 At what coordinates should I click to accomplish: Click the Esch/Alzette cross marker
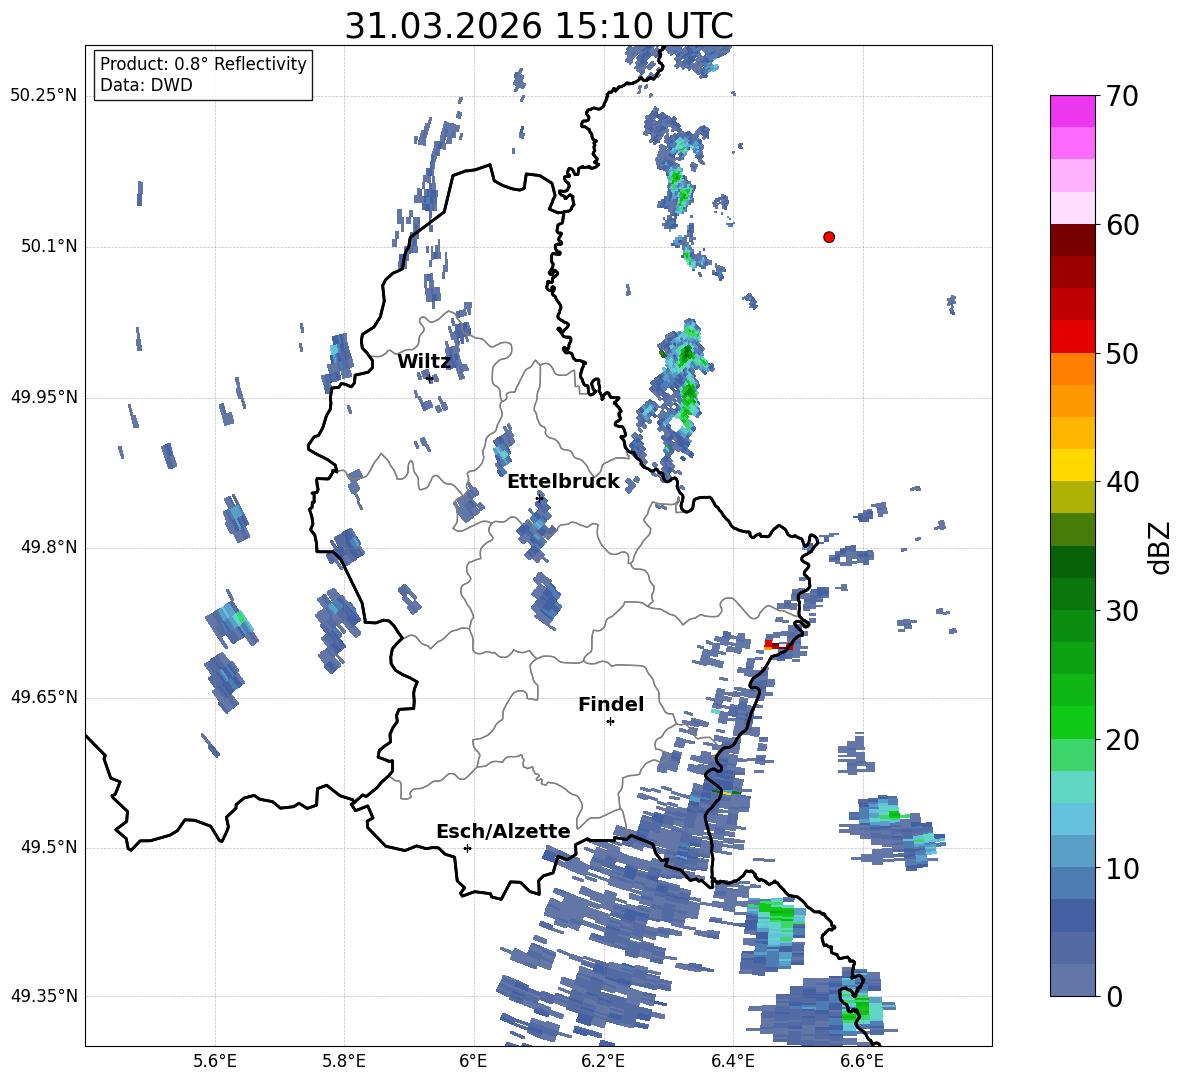(467, 848)
